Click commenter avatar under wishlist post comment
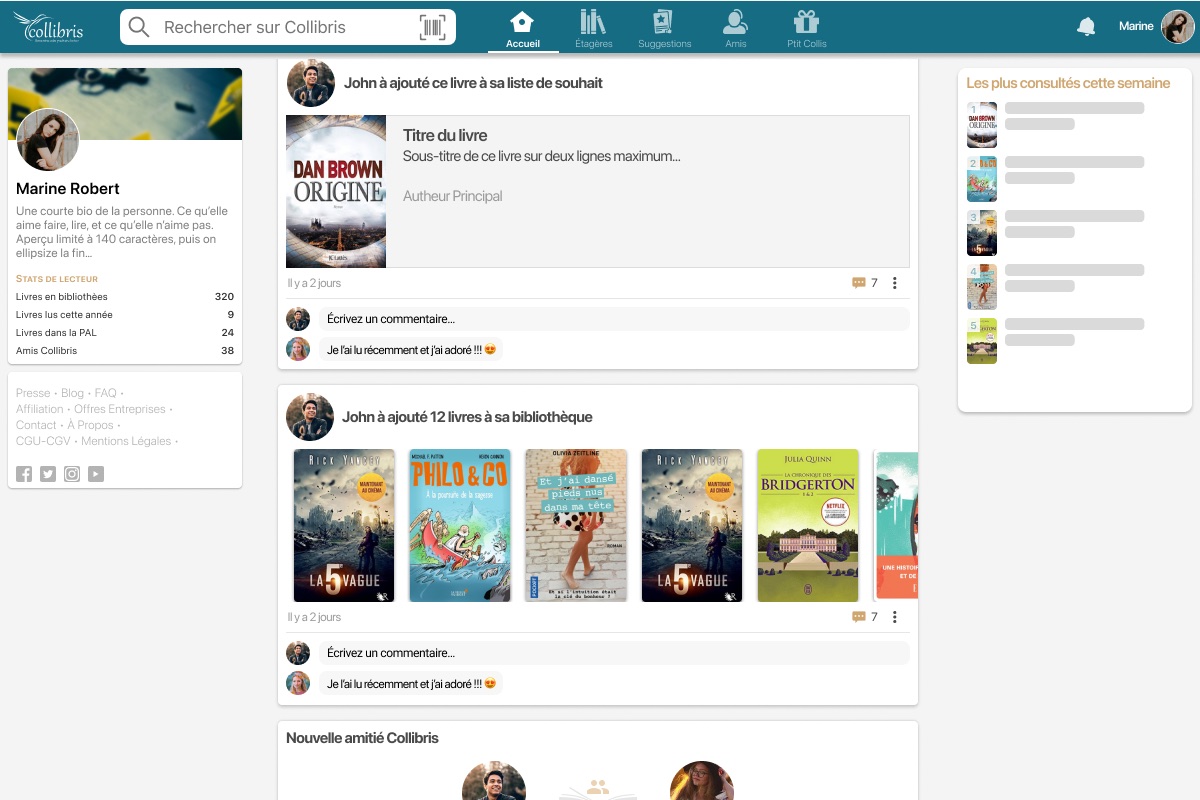This screenshot has height=800, width=1200. pyautogui.click(x=298, y=349)
